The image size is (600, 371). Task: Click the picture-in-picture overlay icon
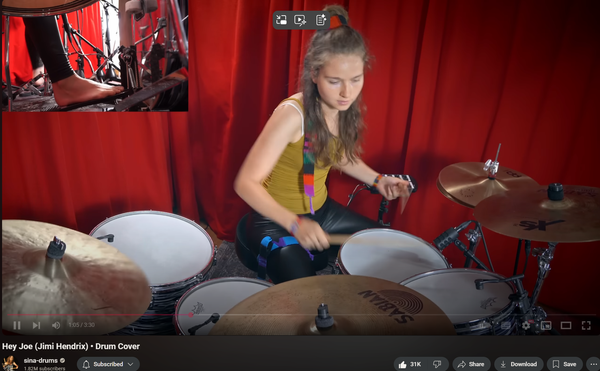(x=282, y=20)
